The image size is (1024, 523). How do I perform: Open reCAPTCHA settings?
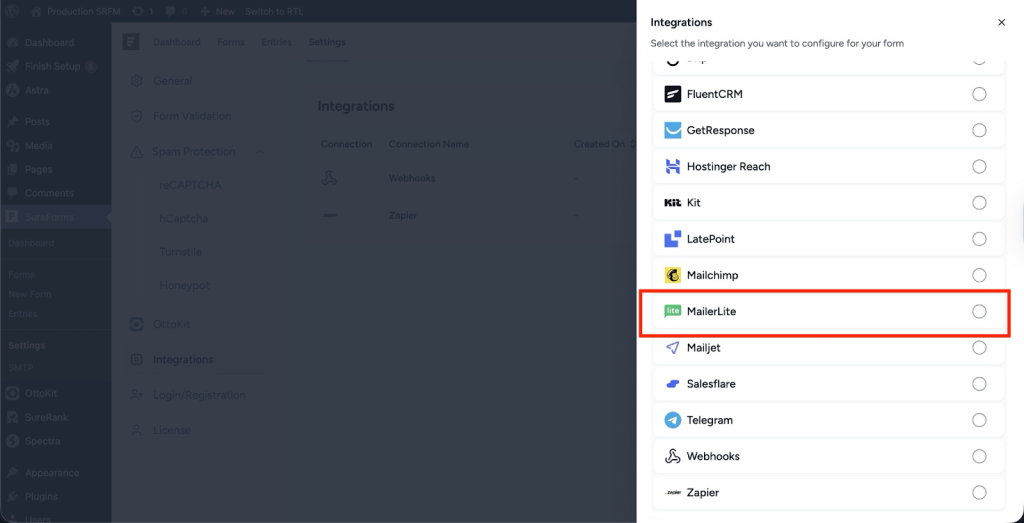pyautogui.click(x=191, y=185)
